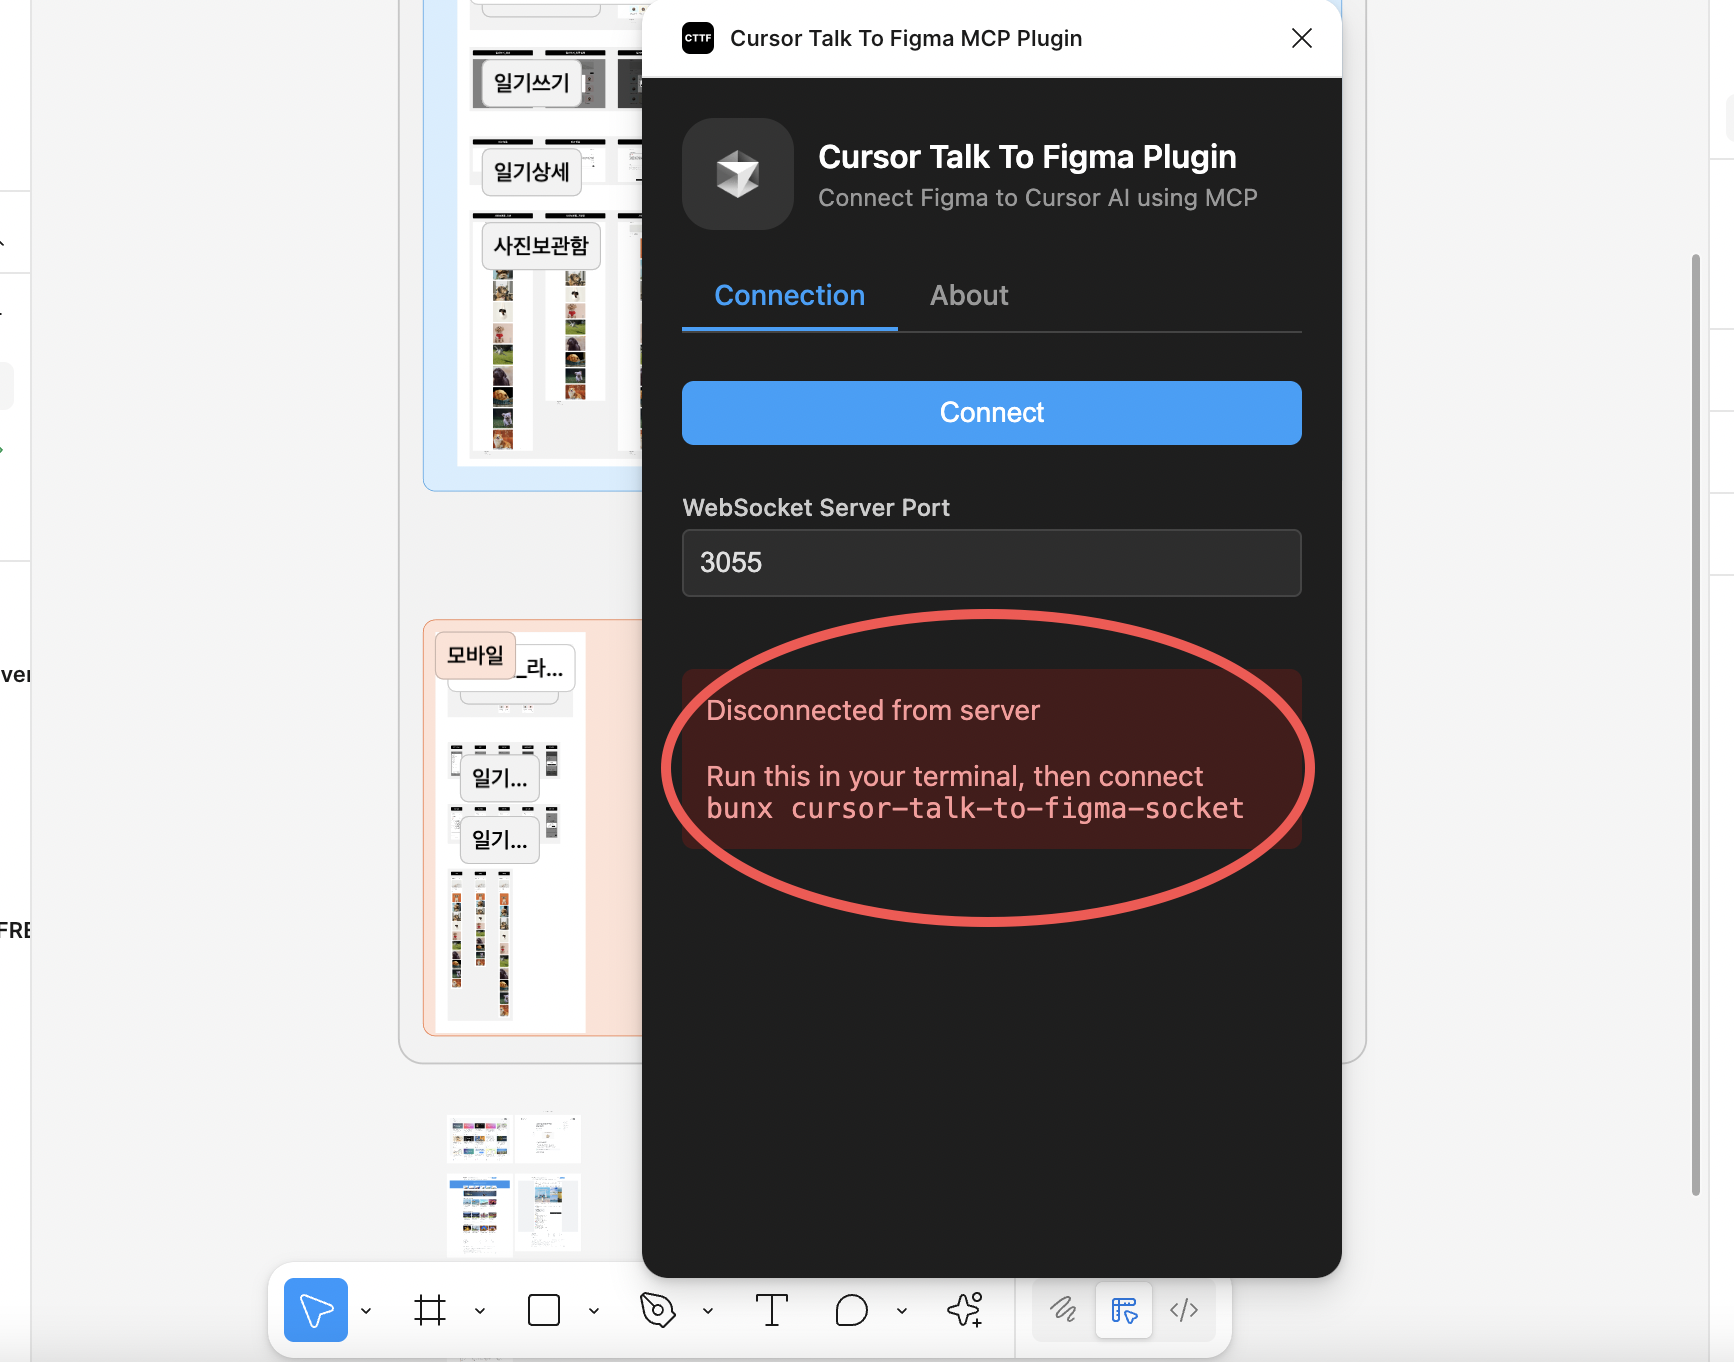Screen dimensions: 1734x1362
Task: Switch to Dev Mode code toggle
Action: (1184, 1310)
